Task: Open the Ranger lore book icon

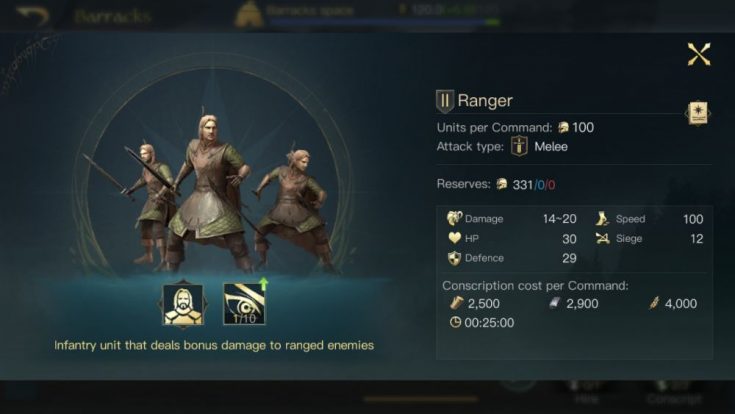Action: (x=698, y=113)
